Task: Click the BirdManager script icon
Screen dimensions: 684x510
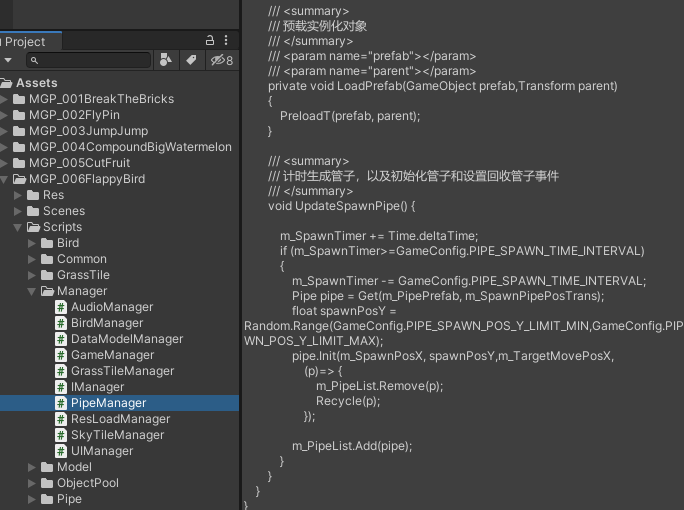Action: 61,323
